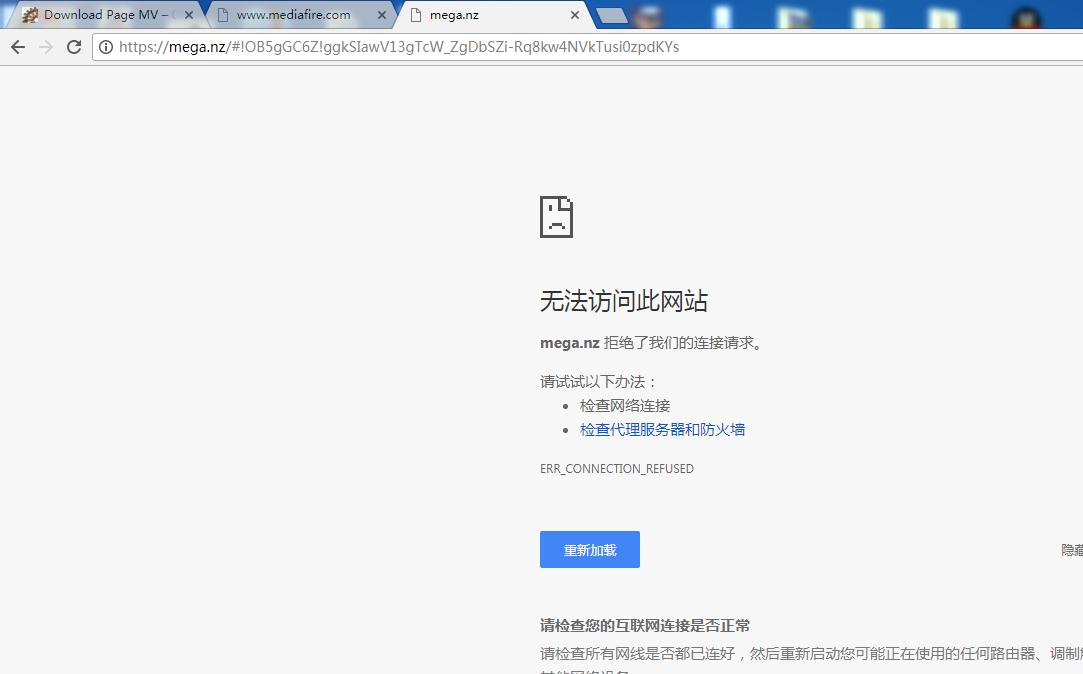Viewport: 1083px width, 674px height.
Task: Close the mega.nz tab
Action: pos(575,15)
